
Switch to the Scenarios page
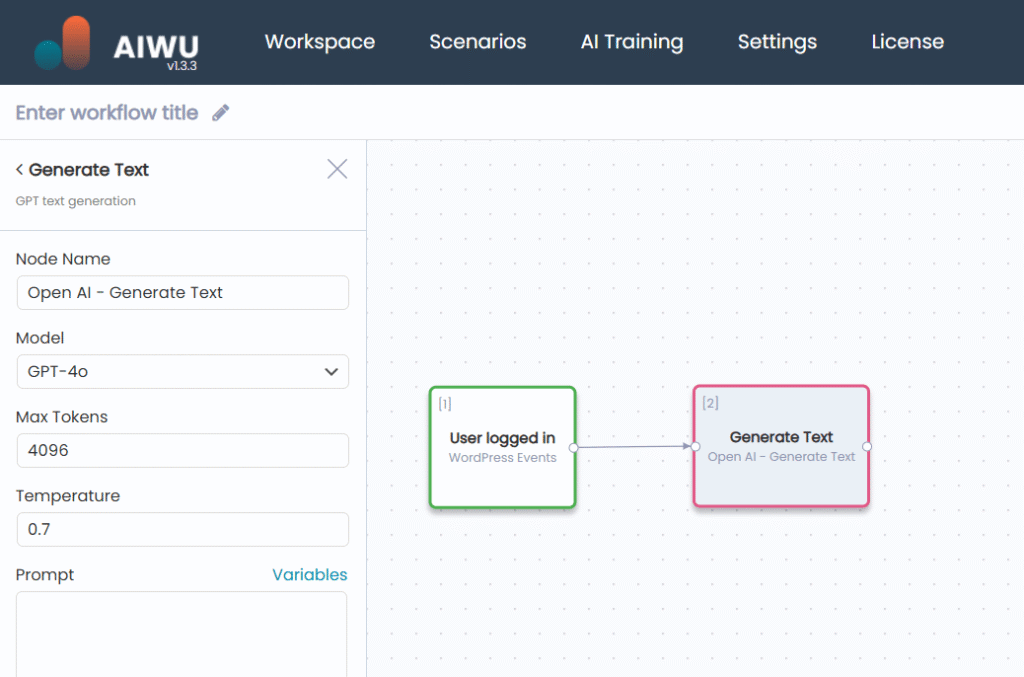point(478,42)
